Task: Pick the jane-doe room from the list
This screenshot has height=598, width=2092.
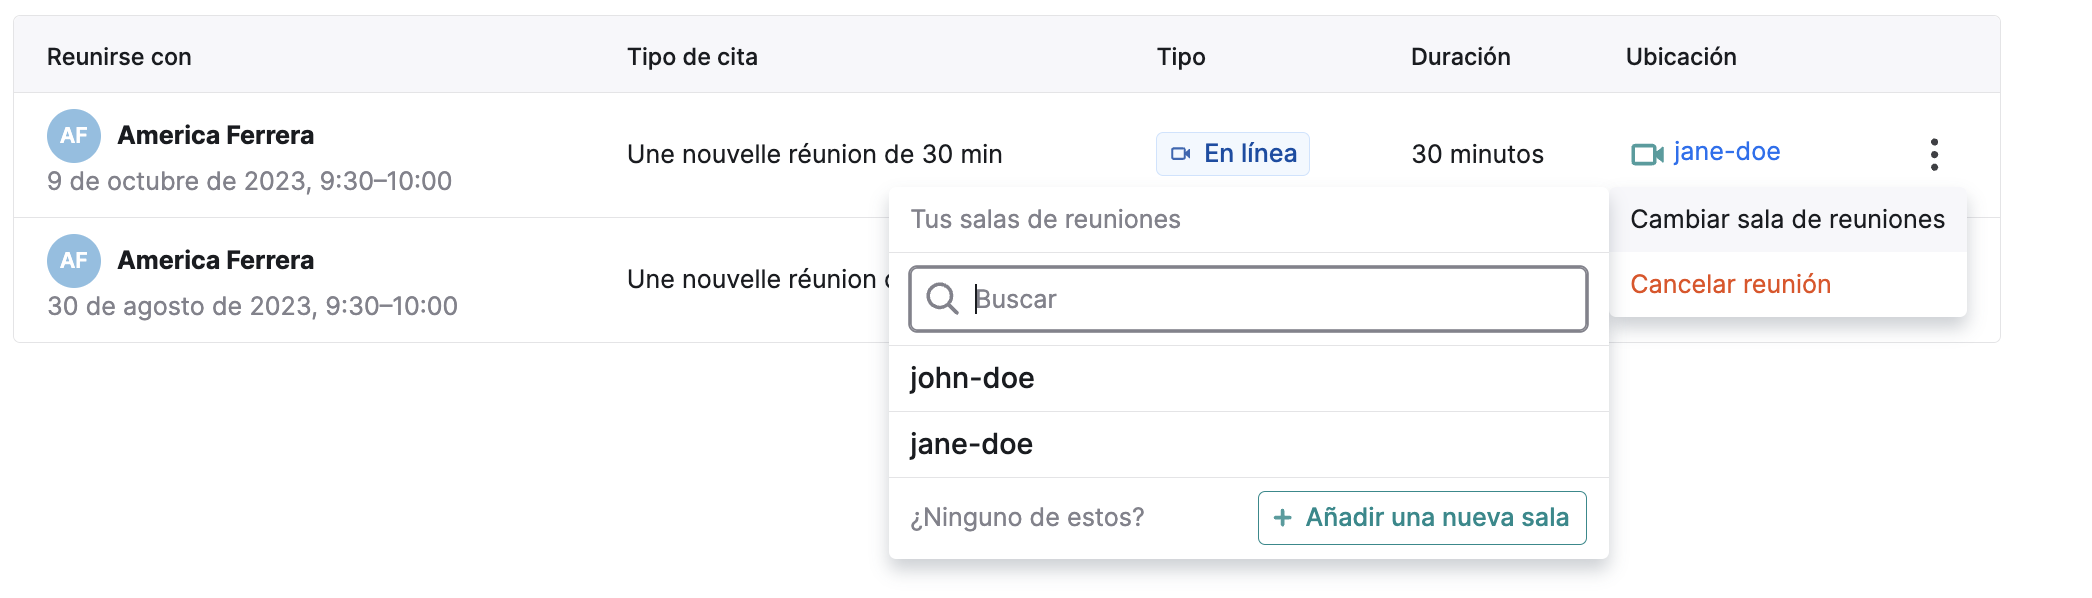Action: click(1248, 444)
